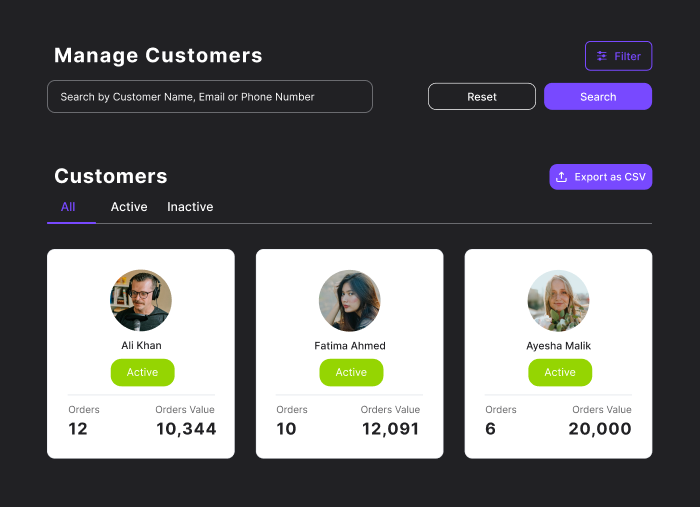Click the export upload arrow icon
Viewport: 700px width, 507px height.
point(562,177)
